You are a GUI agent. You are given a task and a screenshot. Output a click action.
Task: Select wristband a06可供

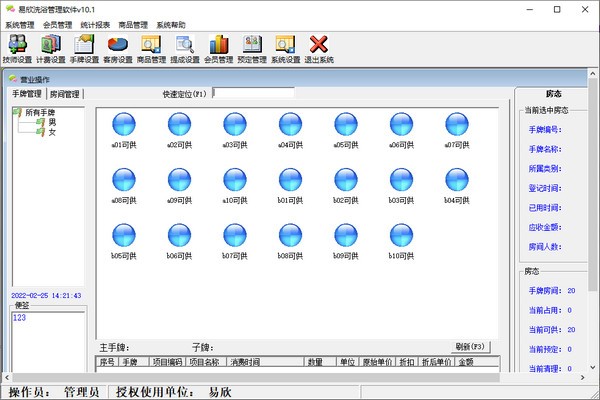coord(401,130)
